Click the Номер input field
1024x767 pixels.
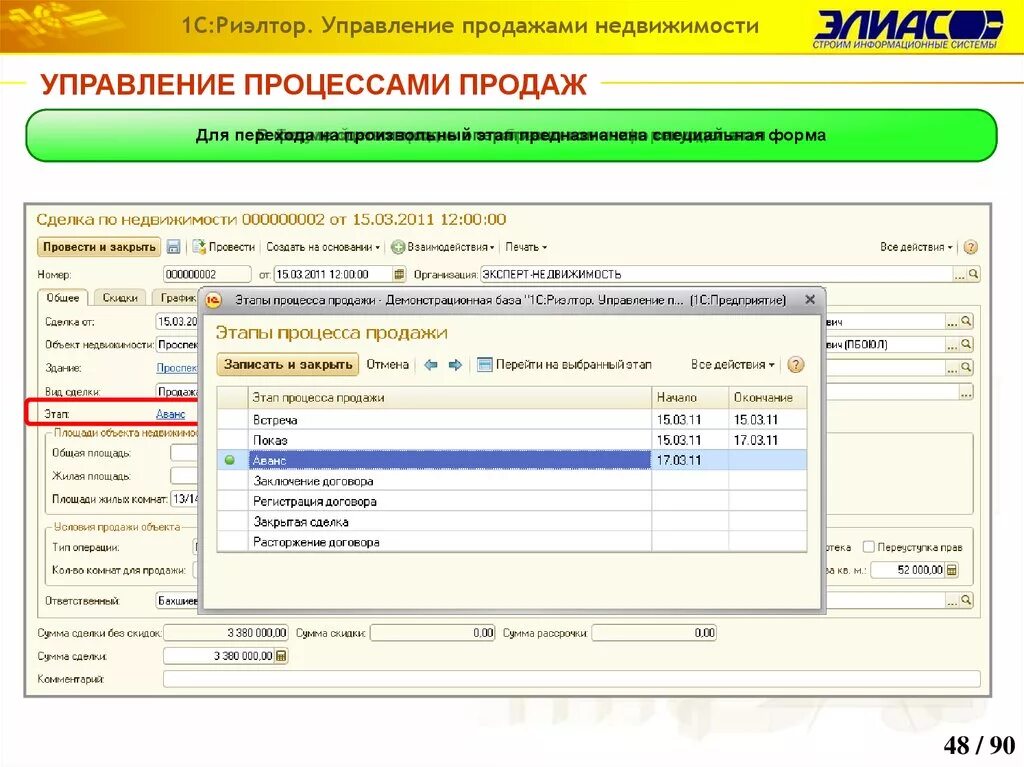click(x=206, y=274)
